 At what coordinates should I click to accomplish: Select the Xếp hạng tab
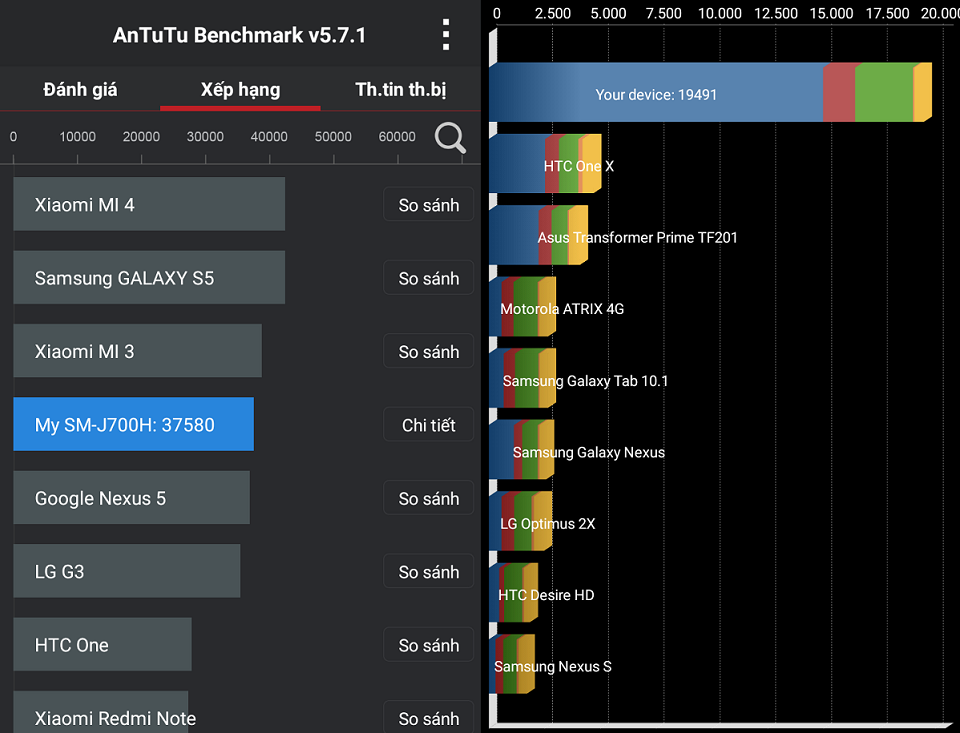[240, 89]
